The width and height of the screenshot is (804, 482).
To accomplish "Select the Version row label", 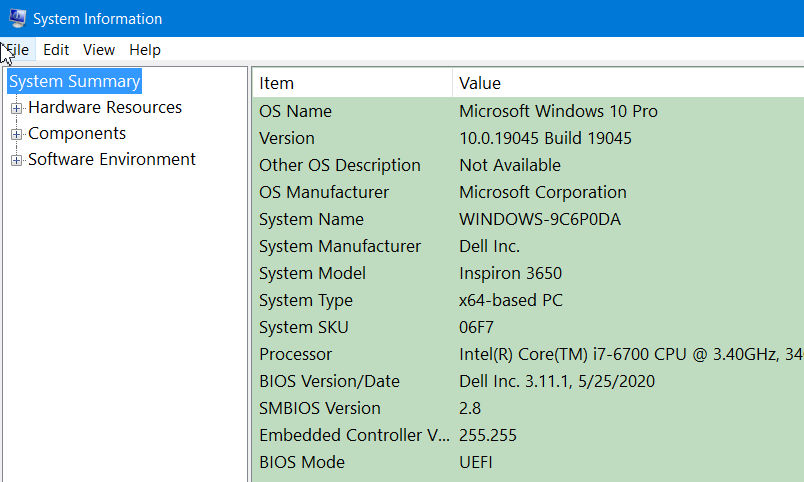I will 287,138.
